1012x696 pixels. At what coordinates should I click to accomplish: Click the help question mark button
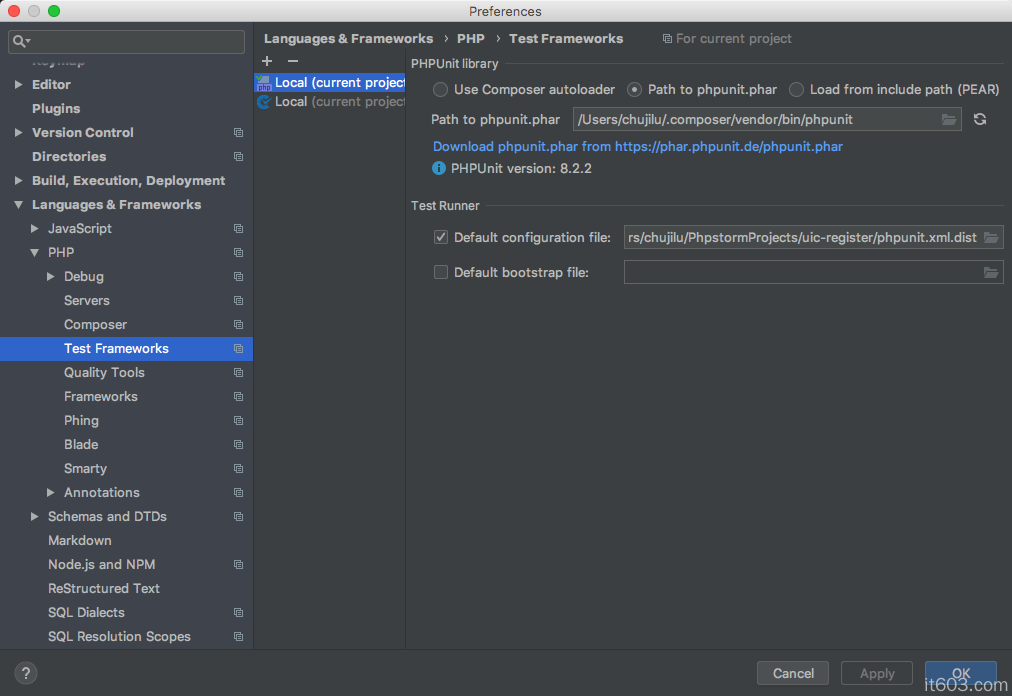pyautogui.click(x=27, y=673)
